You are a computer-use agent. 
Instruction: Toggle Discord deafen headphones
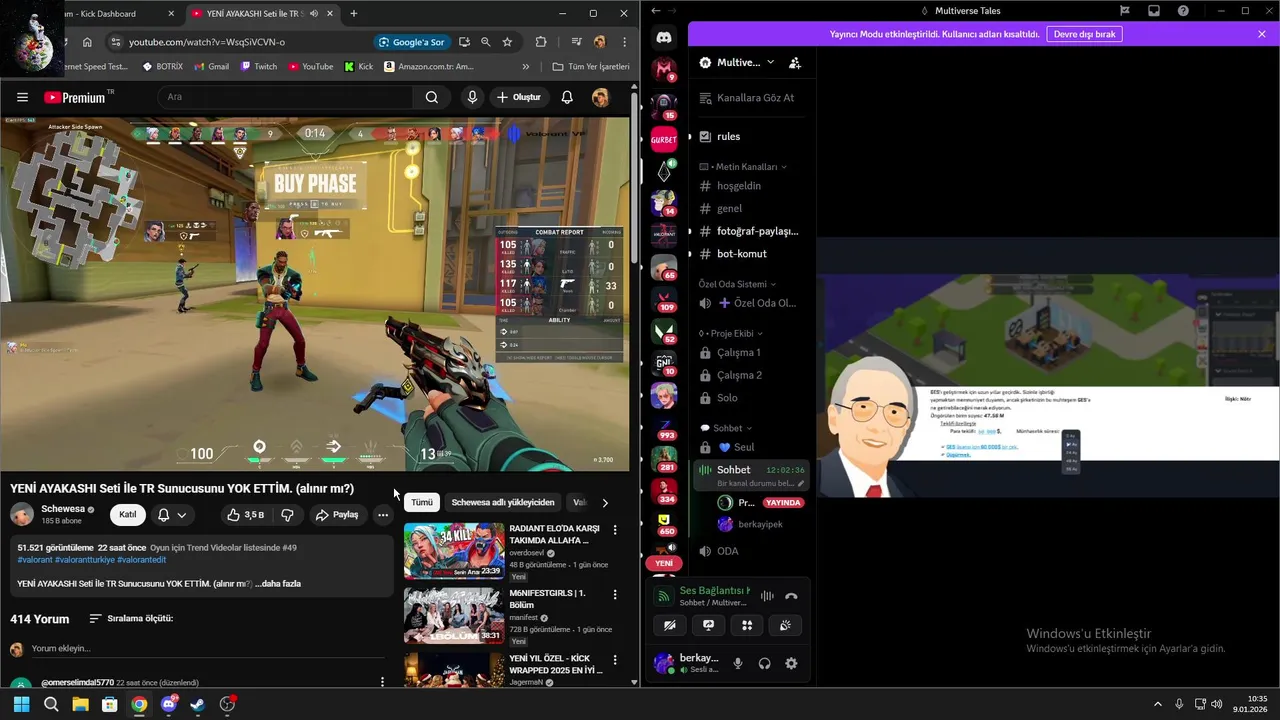point(764,663)
